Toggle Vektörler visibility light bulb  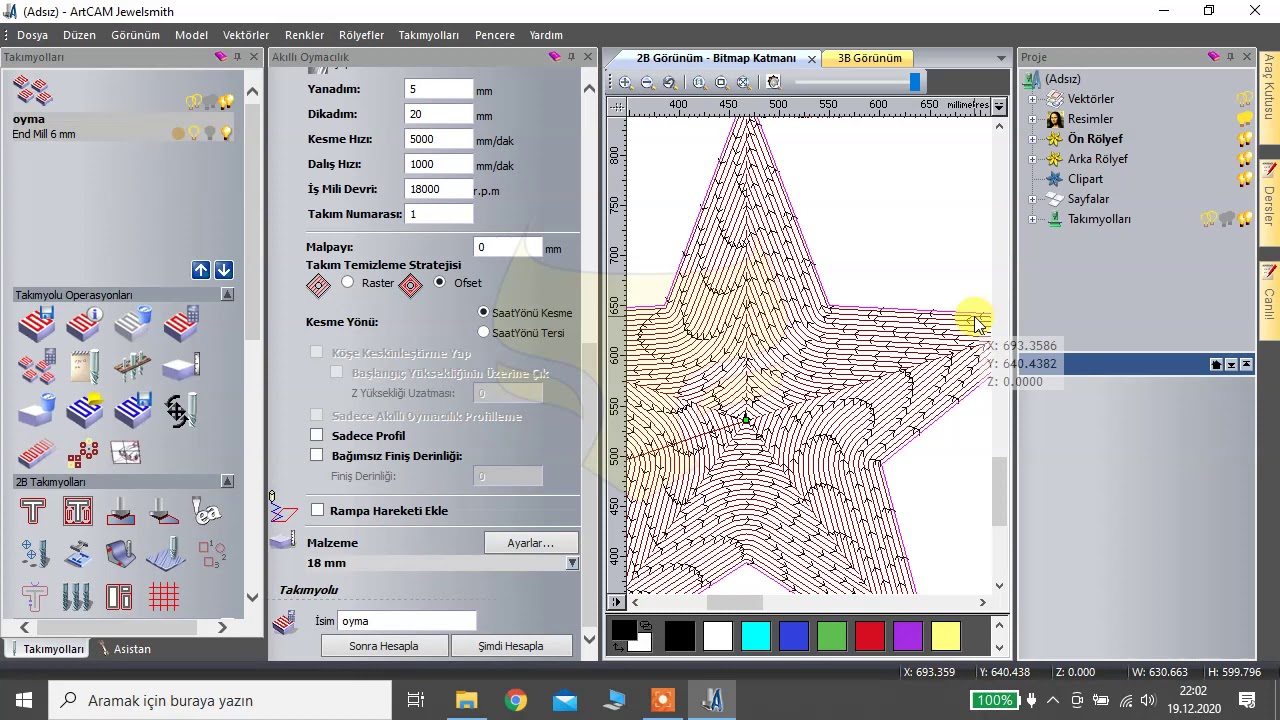pos(1245,99)
